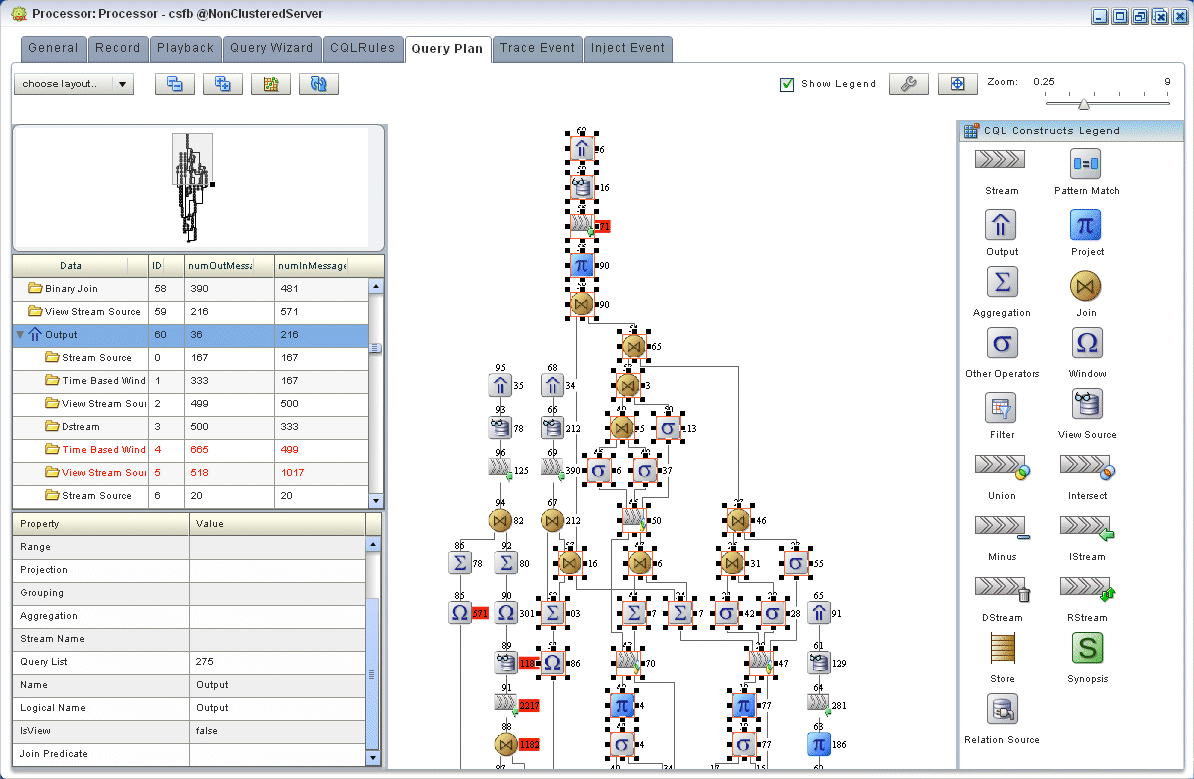Click the Value column header
The width and height of the screenshot is (1194, 779).
[x=277, y=524]
